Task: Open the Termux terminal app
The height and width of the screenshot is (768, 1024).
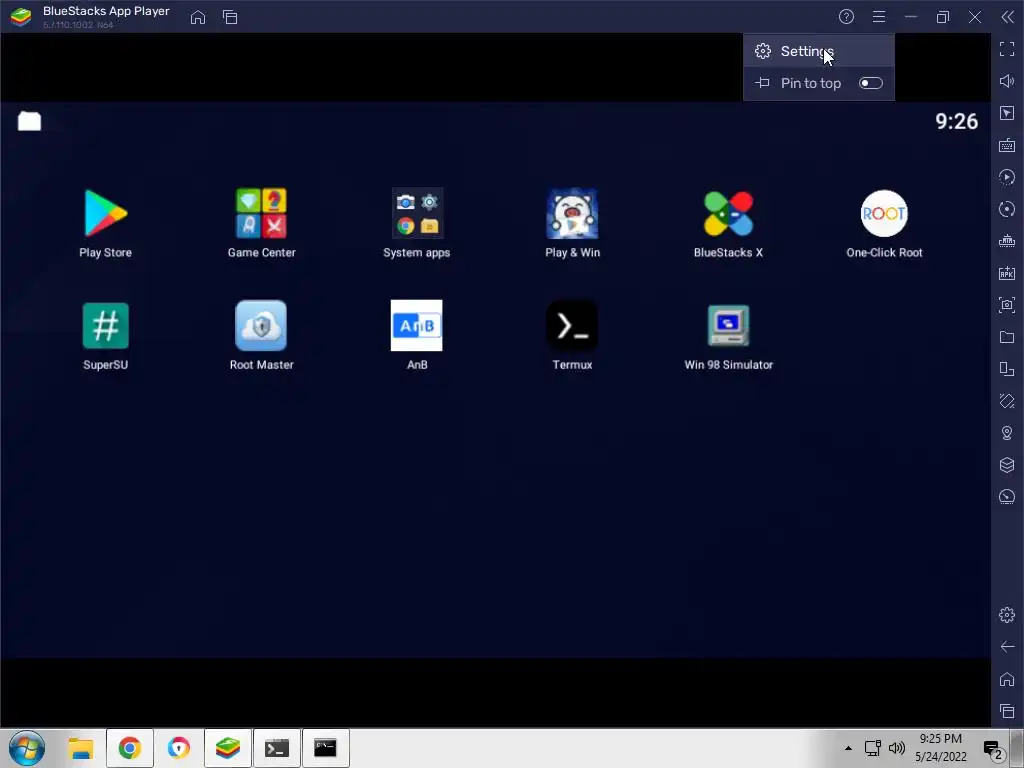Action: pyautogui.click(x=572, y=326)
